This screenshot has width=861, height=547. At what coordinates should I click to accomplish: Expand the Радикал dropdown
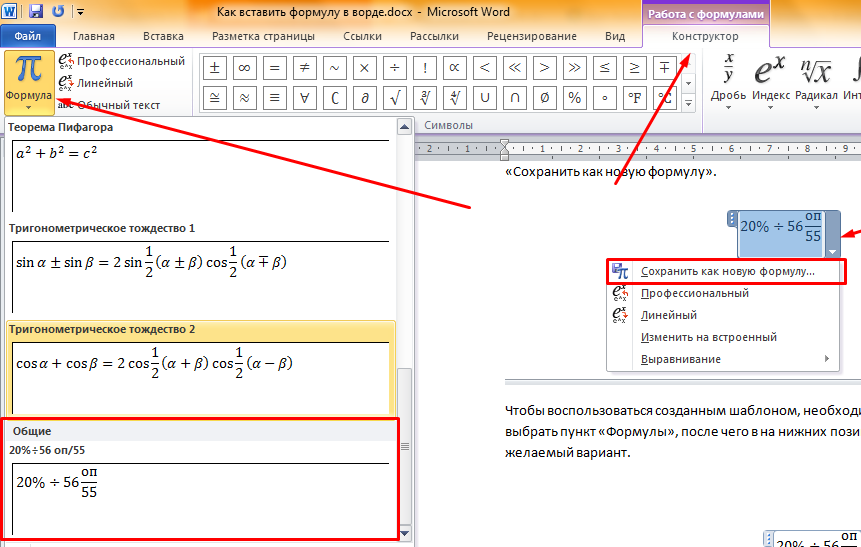click(x=816, y=80)
